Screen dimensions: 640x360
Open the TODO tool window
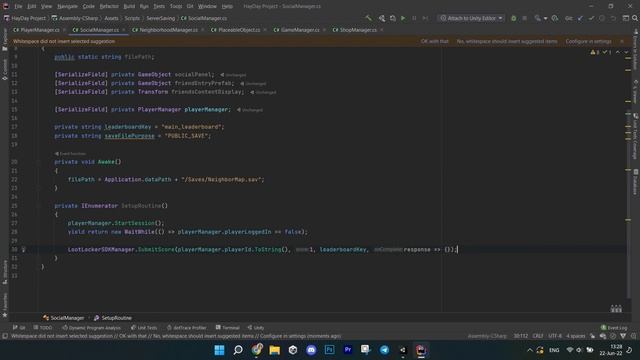[x=43, y=327]
